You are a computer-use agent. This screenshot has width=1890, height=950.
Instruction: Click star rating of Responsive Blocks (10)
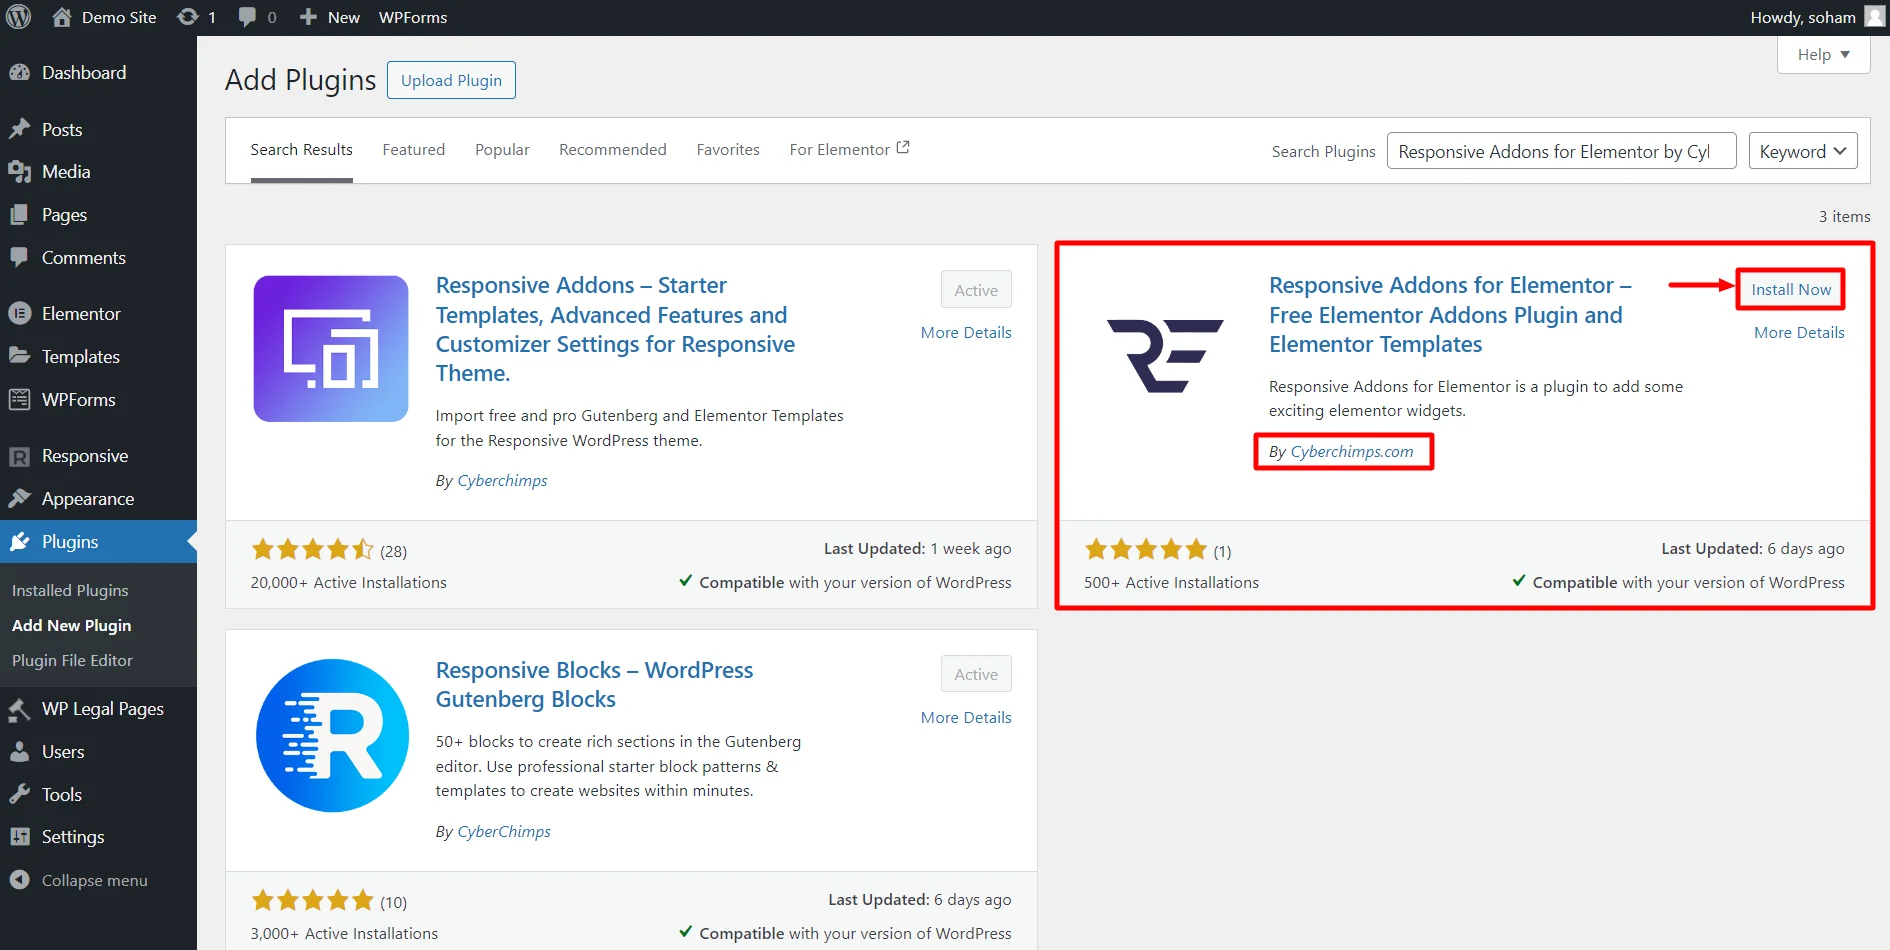pos(313,900)
